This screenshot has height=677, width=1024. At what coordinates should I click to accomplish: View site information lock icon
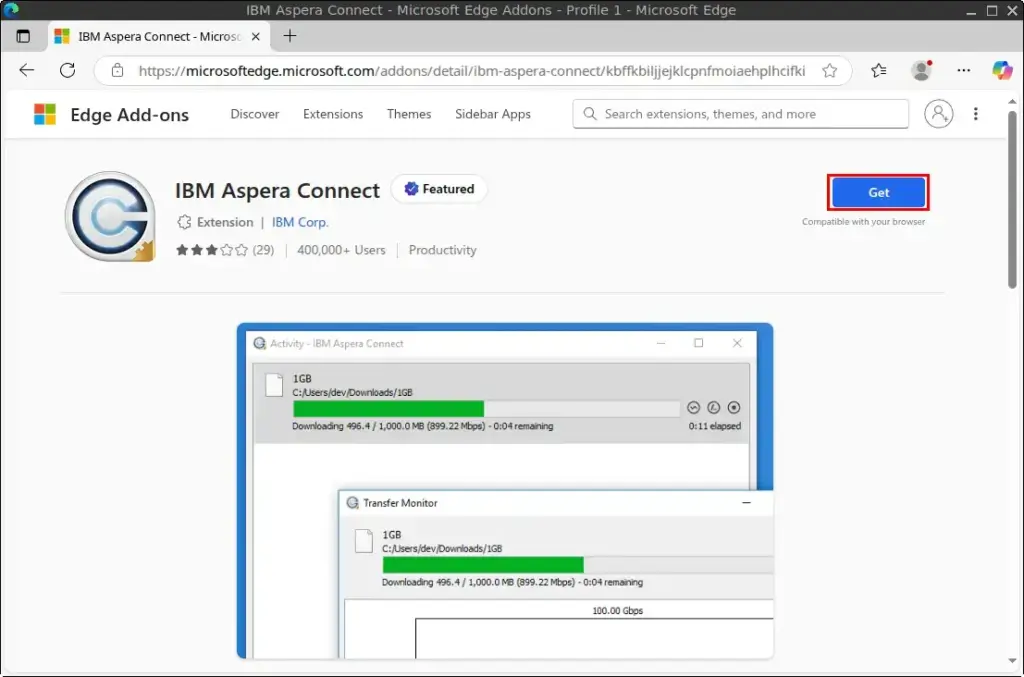pos(118,71)
